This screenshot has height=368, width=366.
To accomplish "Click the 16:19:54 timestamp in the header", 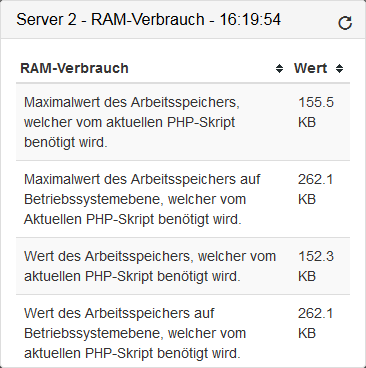I will tap(250, 19).
